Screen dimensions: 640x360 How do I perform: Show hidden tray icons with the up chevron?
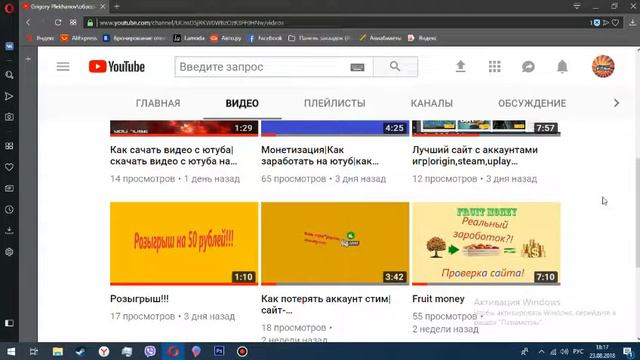541,351
